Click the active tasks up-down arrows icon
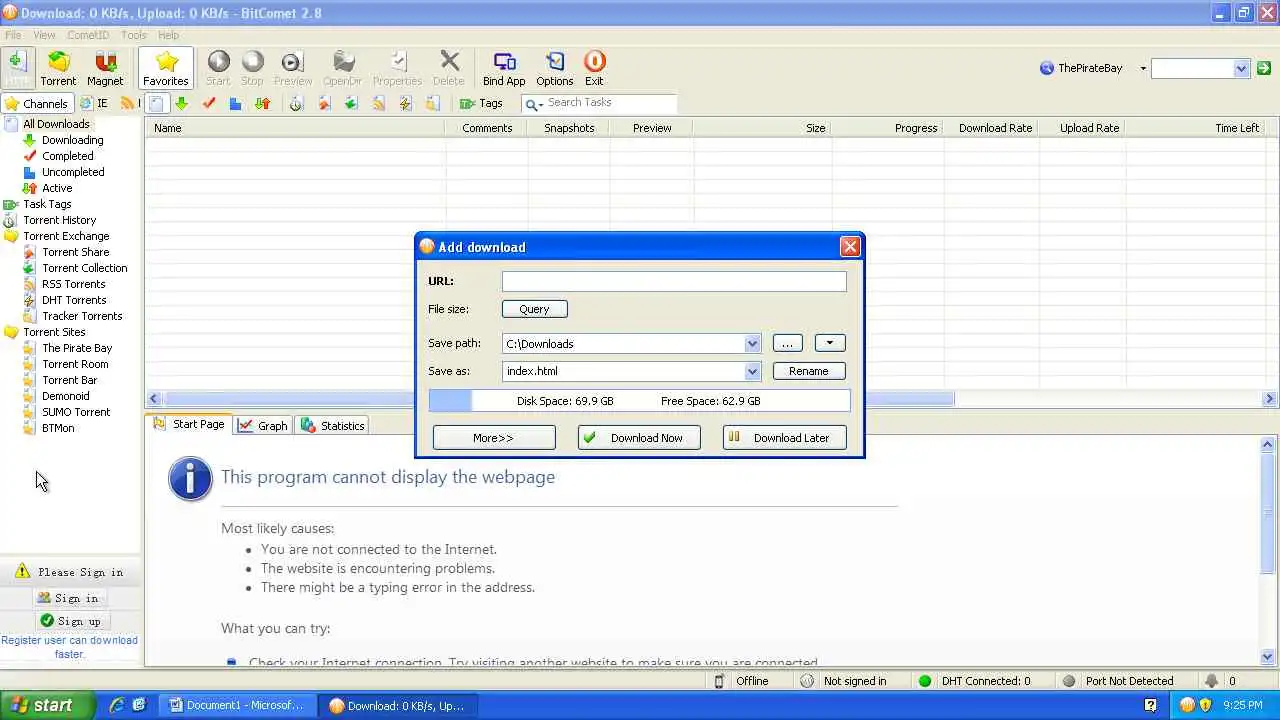 [x=262, y=103]
